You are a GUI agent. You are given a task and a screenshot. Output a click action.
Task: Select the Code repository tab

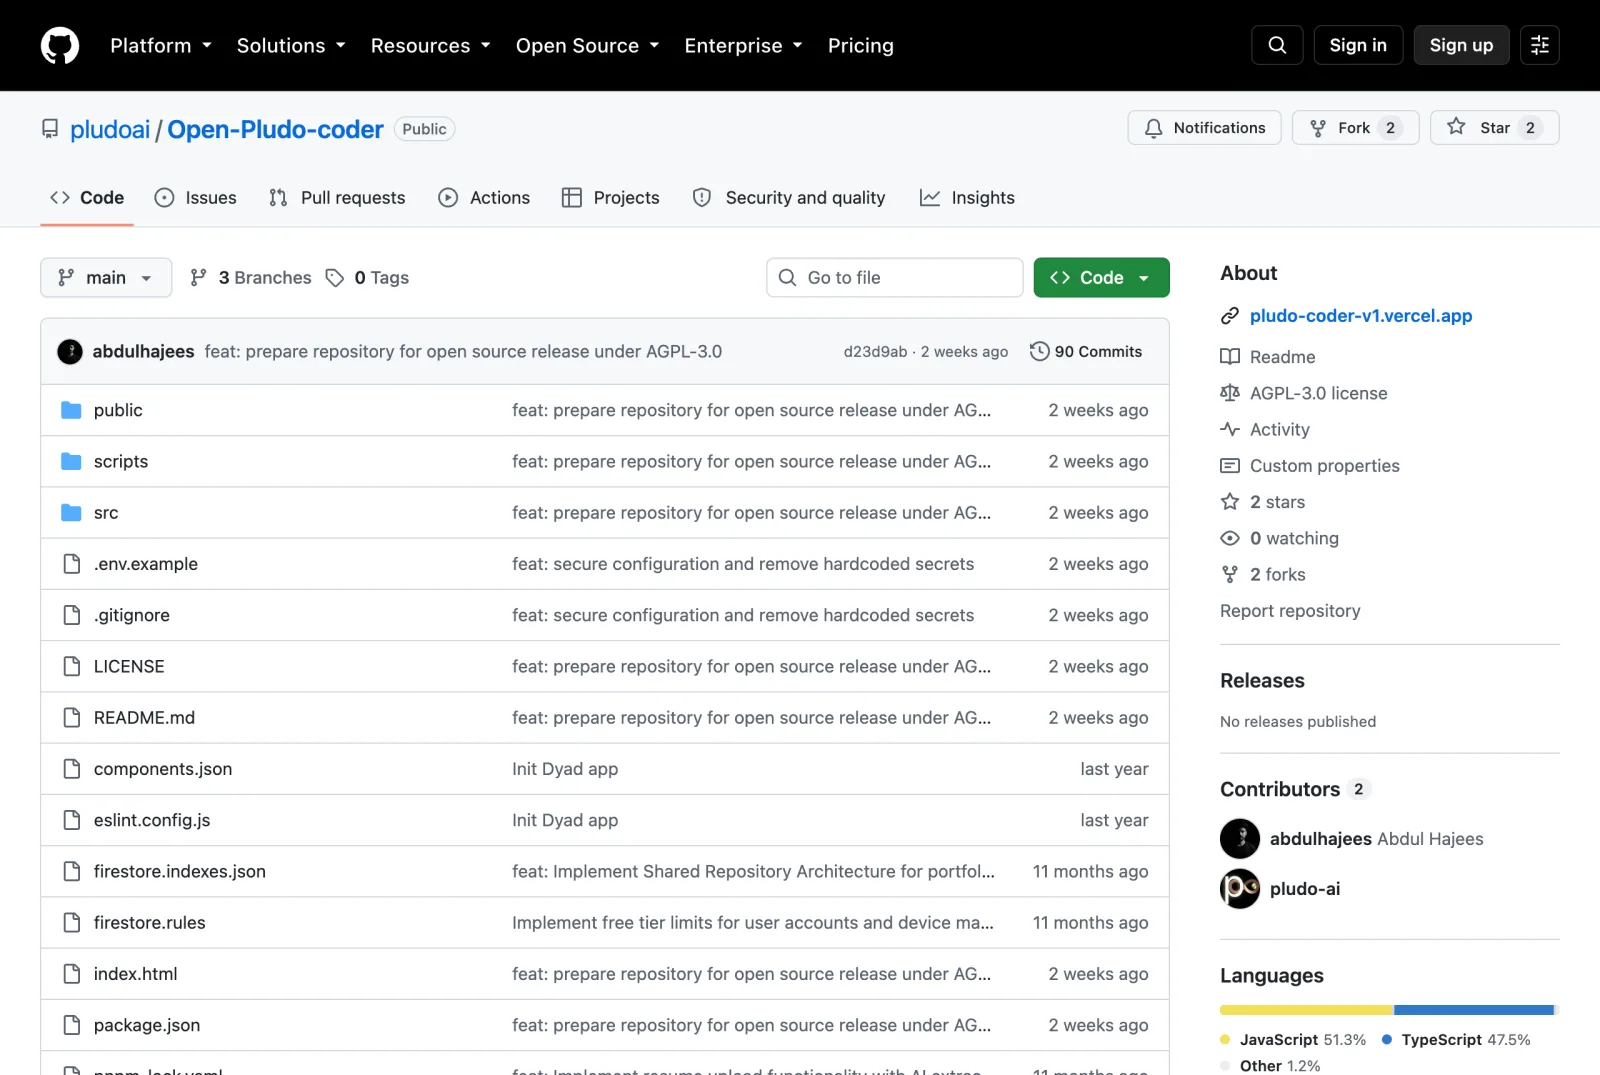(87, 198)
